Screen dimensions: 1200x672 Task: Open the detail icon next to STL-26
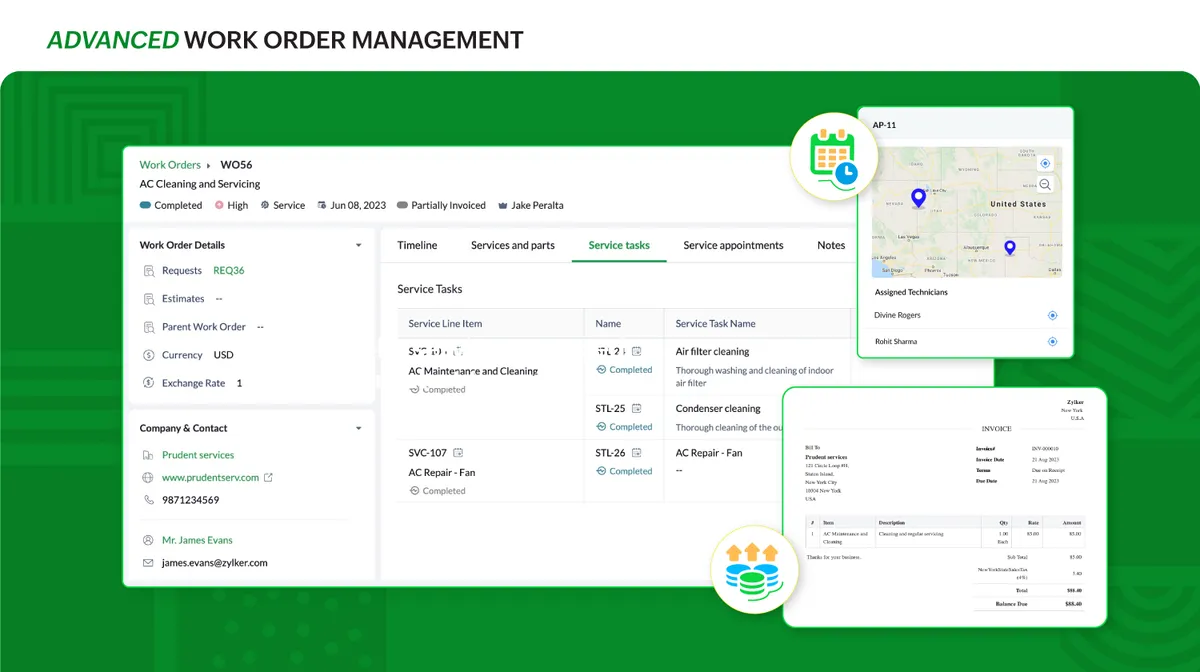(636, 453)
